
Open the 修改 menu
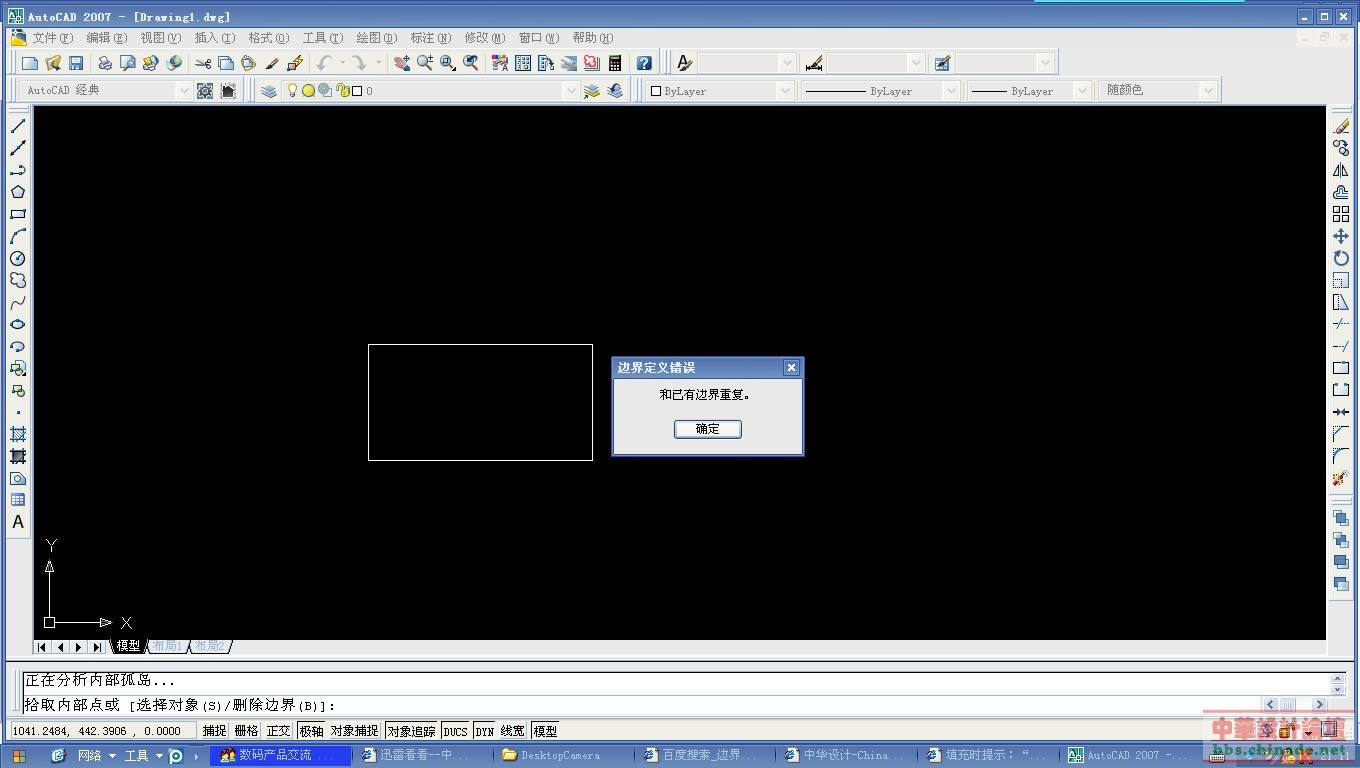click(x=484, y=38)
